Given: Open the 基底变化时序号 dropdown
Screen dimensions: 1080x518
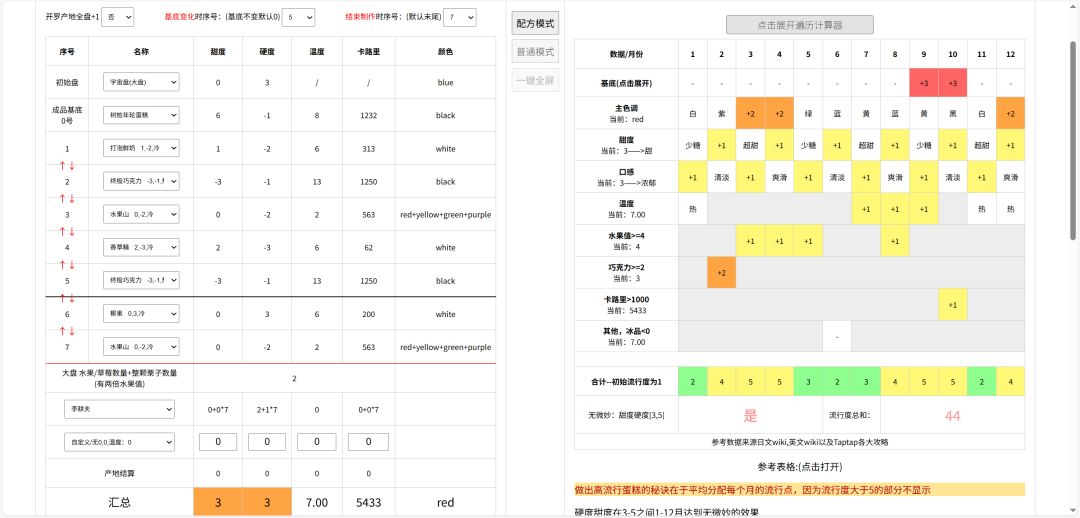Looking at the screenshot, I should pos(298,18).
